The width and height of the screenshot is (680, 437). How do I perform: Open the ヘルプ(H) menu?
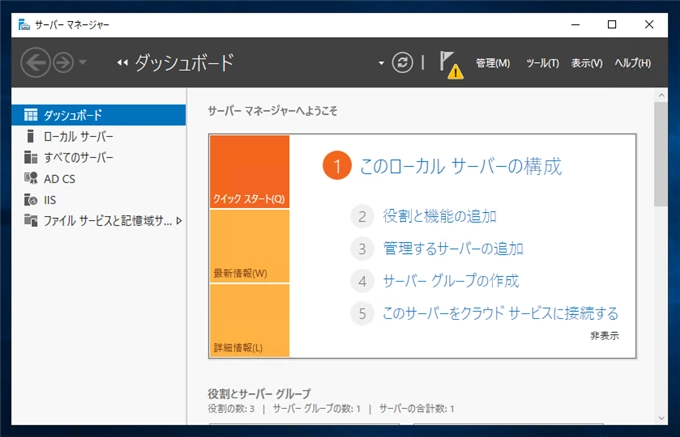(x=633, y=63)
